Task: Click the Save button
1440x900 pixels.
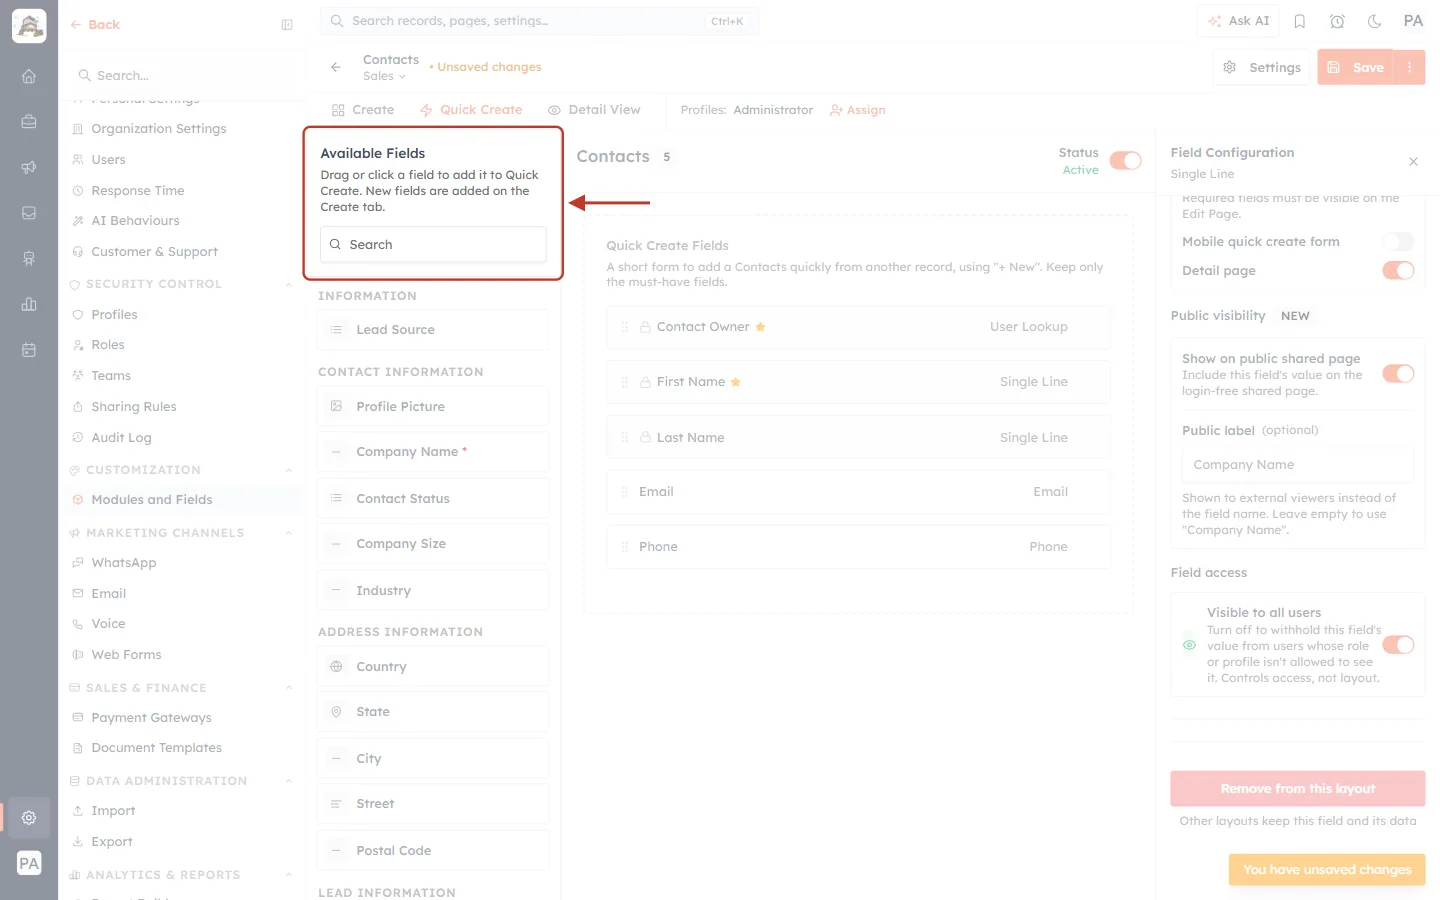Action: pyautogui.click(x=1356, y=67)
